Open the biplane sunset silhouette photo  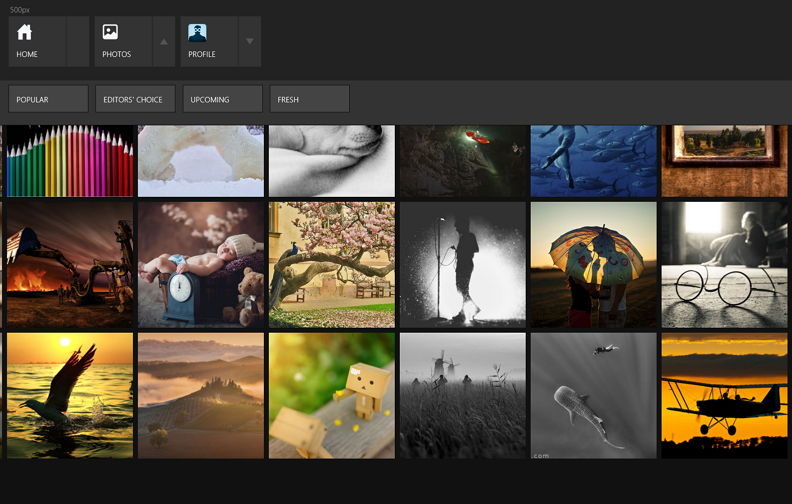click(725, 395)
